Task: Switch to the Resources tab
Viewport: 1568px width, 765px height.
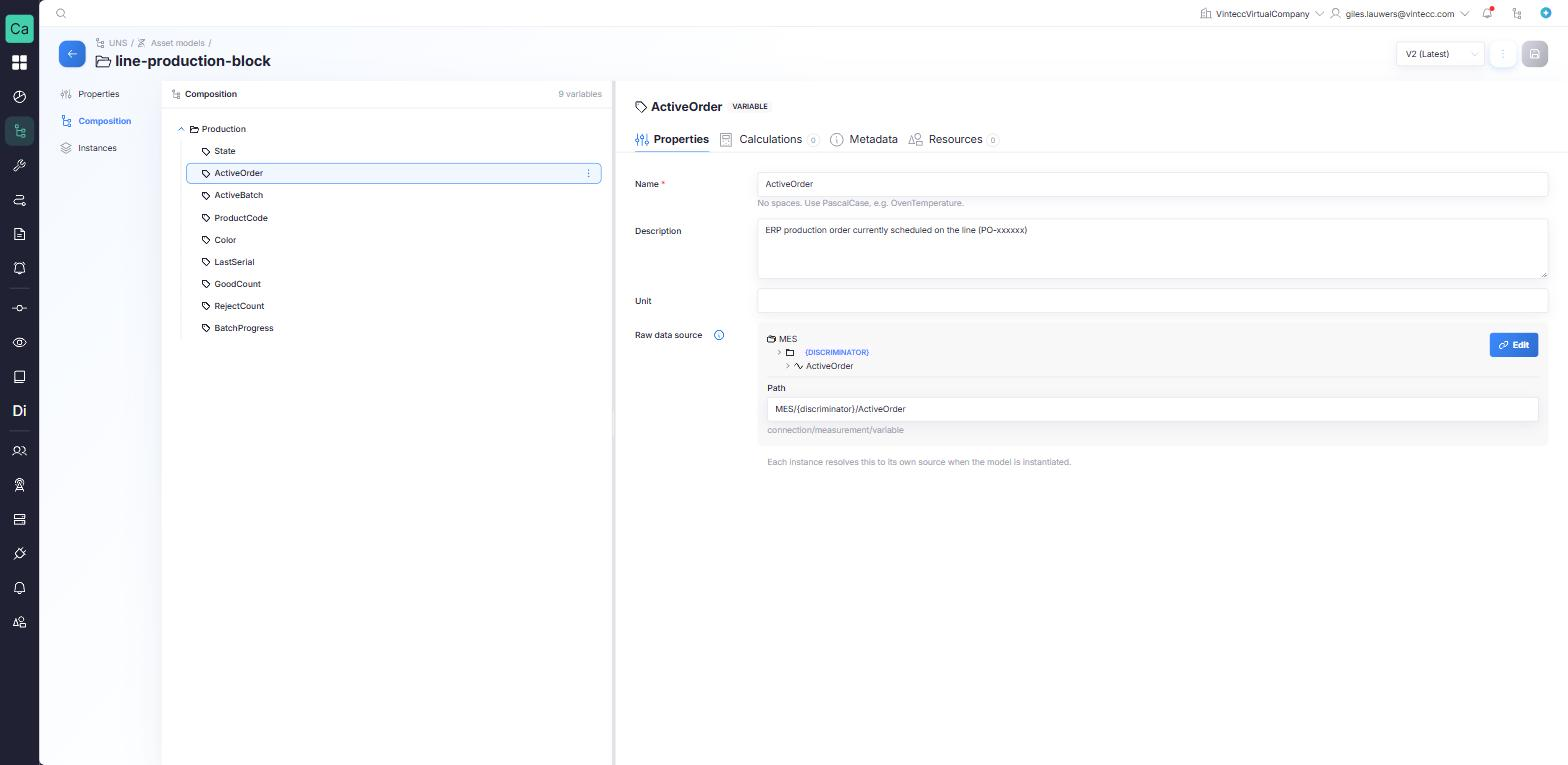Action: tap(953, 139)
